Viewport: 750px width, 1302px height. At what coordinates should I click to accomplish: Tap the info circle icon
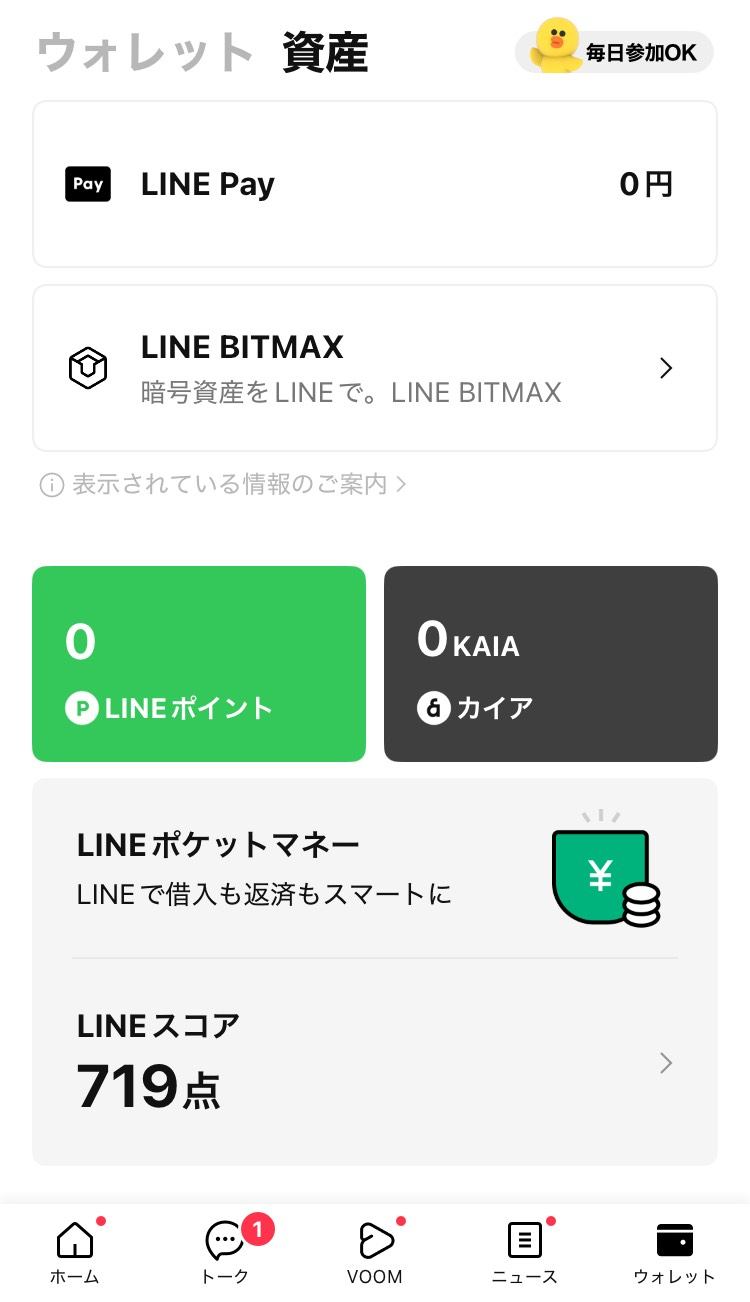point(51,485)
